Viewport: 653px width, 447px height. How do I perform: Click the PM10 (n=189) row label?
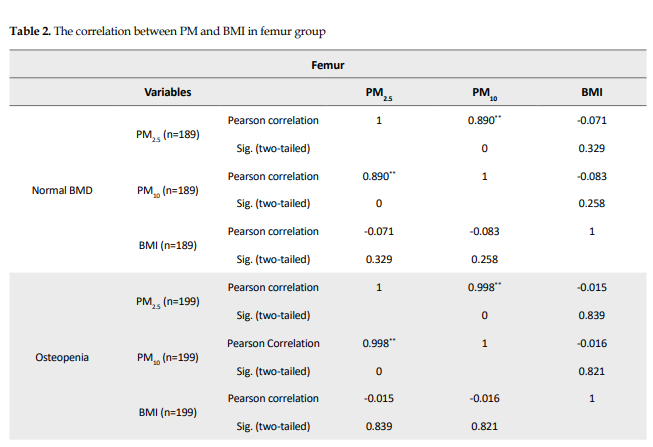(167, 190)
